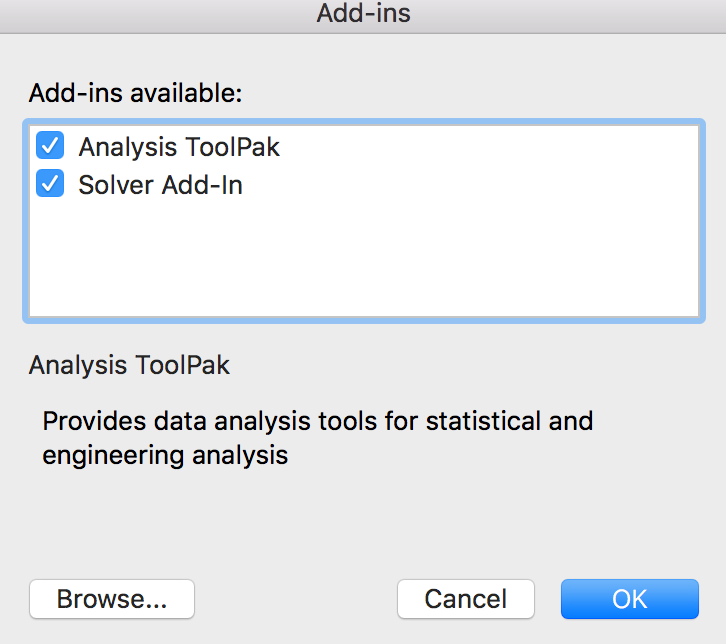Click the Analysis ToolPak heading below the list
726x644 pixels.
click(x=129, y=365)
